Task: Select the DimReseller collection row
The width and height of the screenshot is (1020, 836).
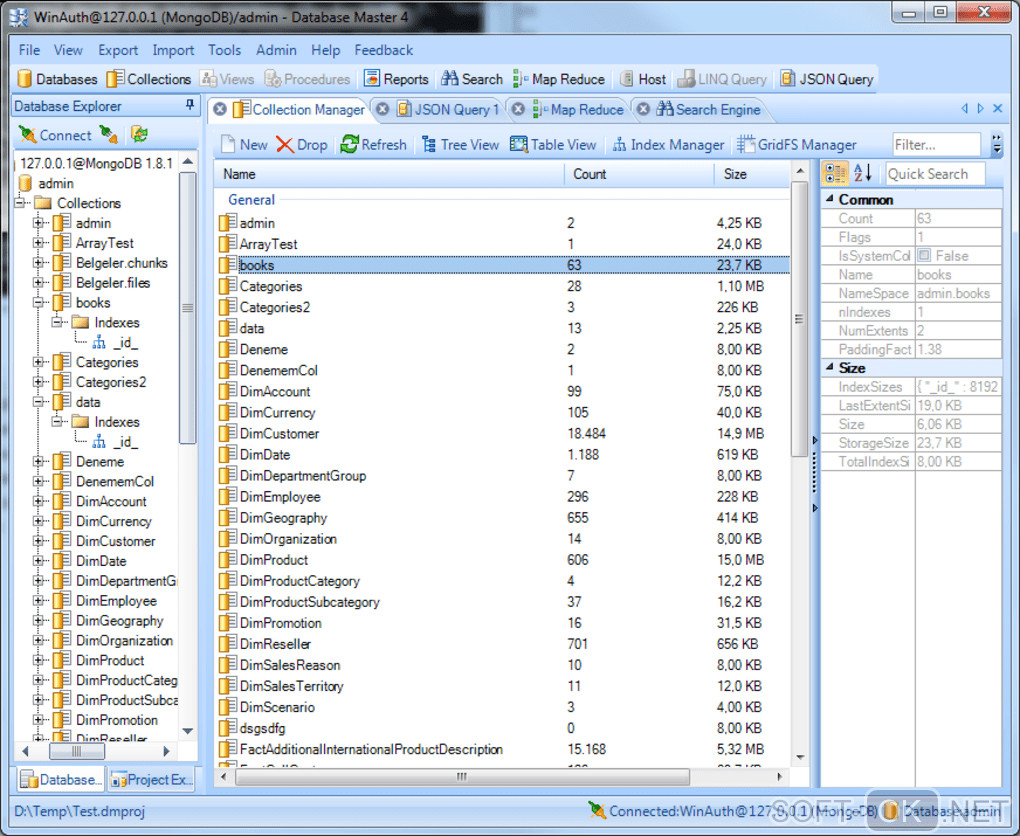Action: (503, 644)
